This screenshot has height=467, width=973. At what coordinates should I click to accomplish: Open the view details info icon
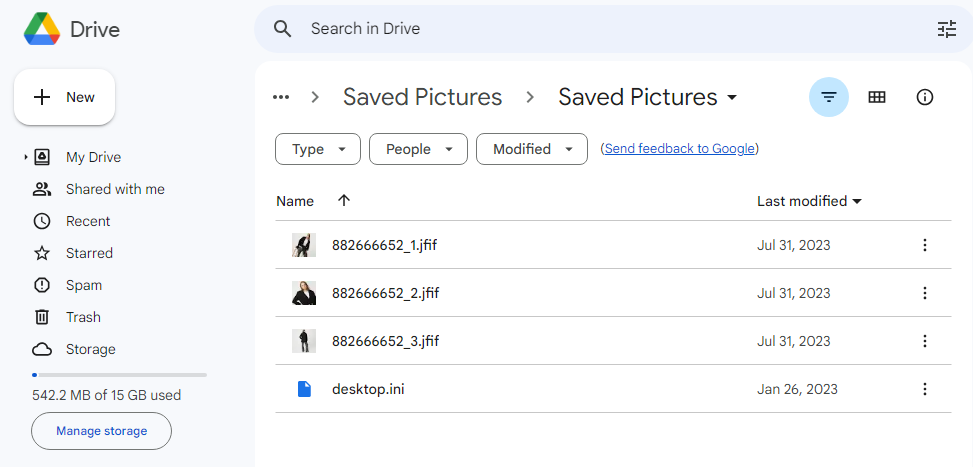[925, 97]
